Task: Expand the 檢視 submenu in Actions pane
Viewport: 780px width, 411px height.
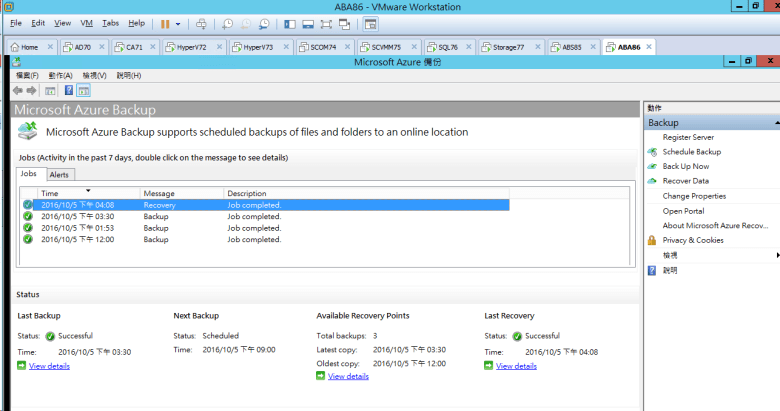Action: pyautogui.click(x=775, y=255)
